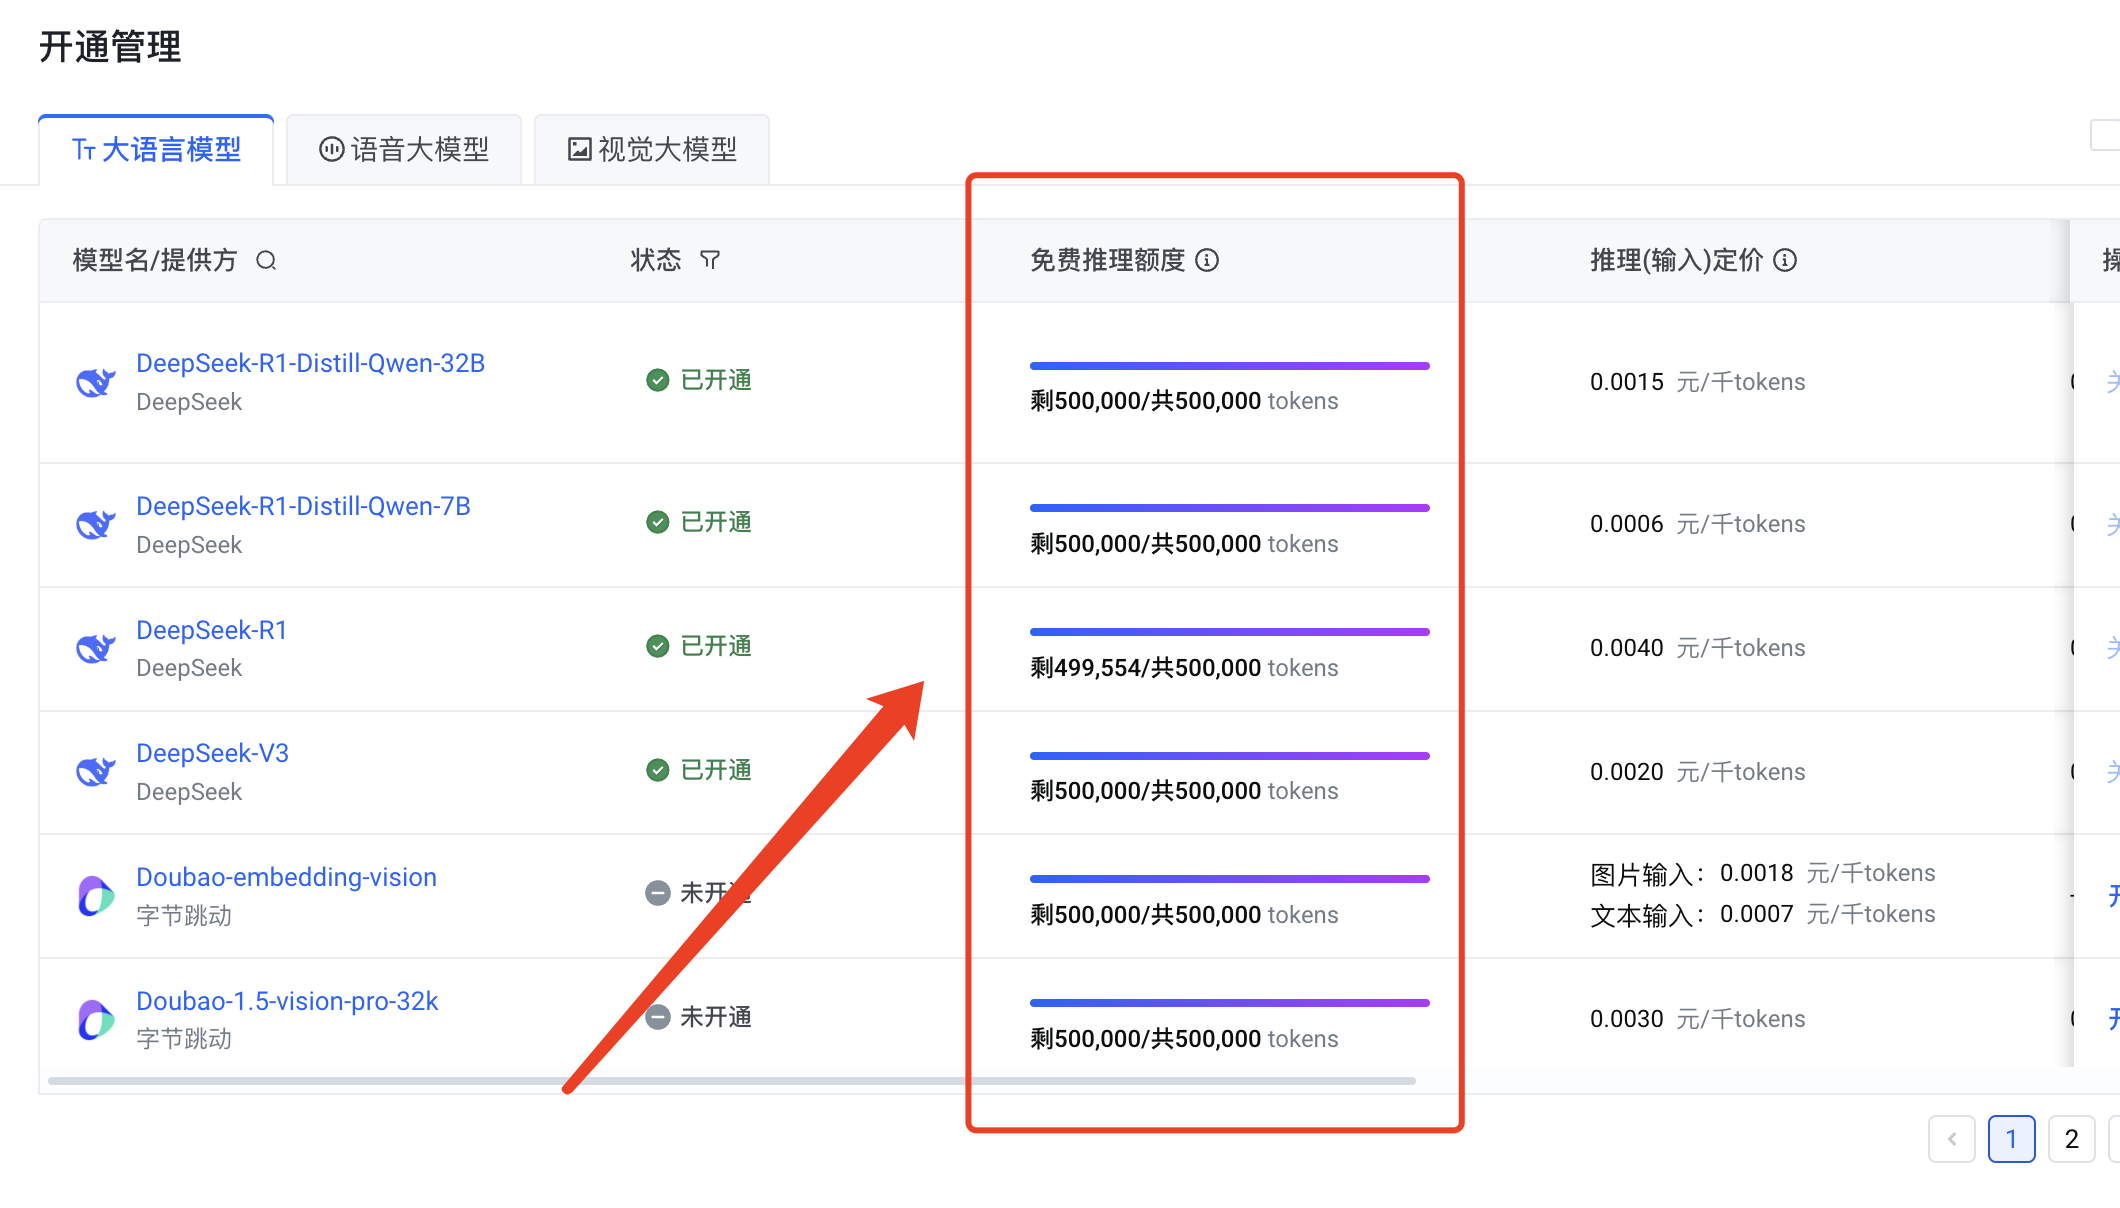Click the 开通管理 page title
The width and height of the screenshot is (2120, 1208).
(110, 47)
